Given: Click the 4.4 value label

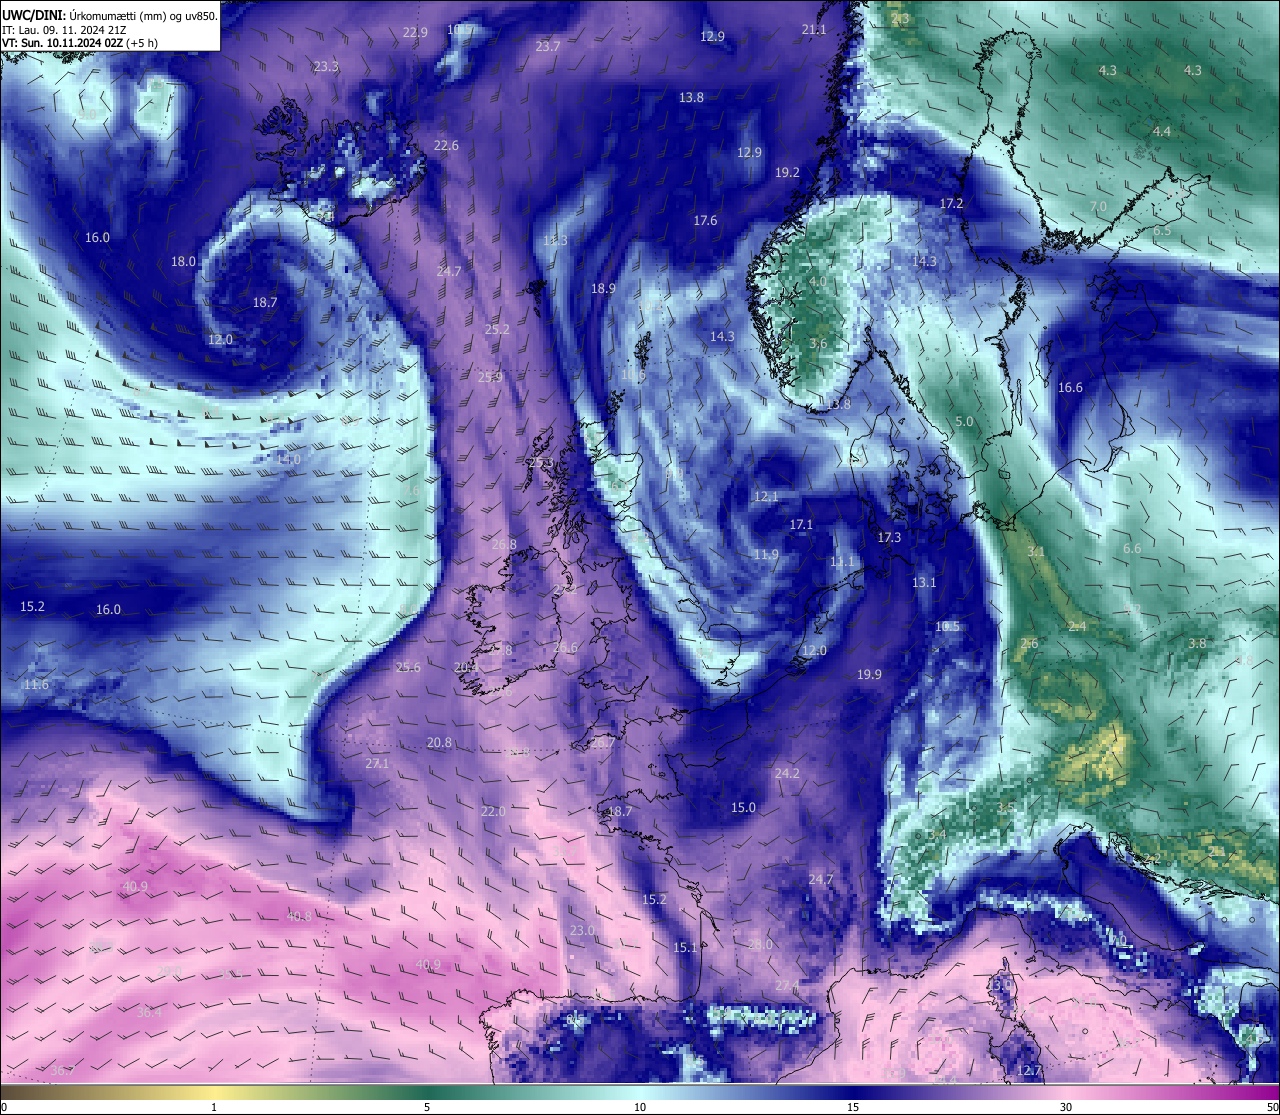Looking at the screenshot, I should [x=1161, y=132].
